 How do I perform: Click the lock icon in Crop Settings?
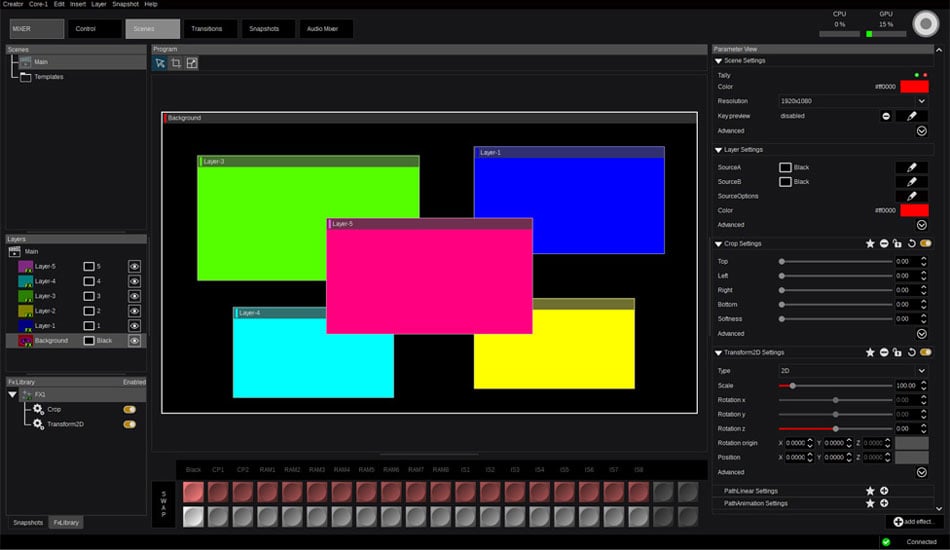coord(897,244)
